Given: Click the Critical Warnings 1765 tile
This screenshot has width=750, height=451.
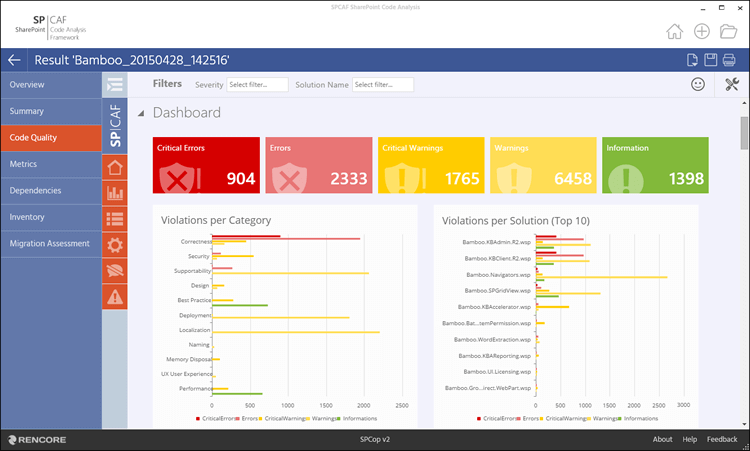Looking at the screenshot, I should pyautogui.click(x=431, y=165).
